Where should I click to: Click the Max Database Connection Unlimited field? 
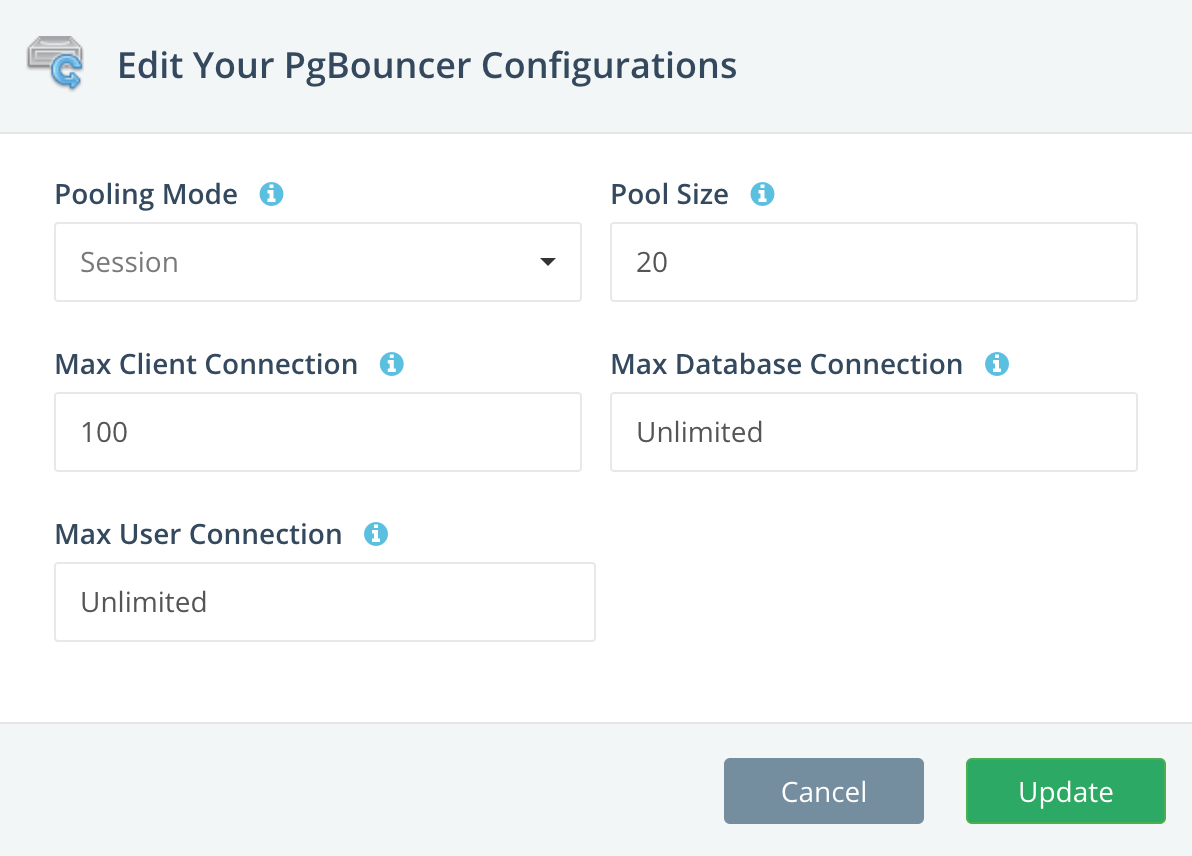pos(873,432)
